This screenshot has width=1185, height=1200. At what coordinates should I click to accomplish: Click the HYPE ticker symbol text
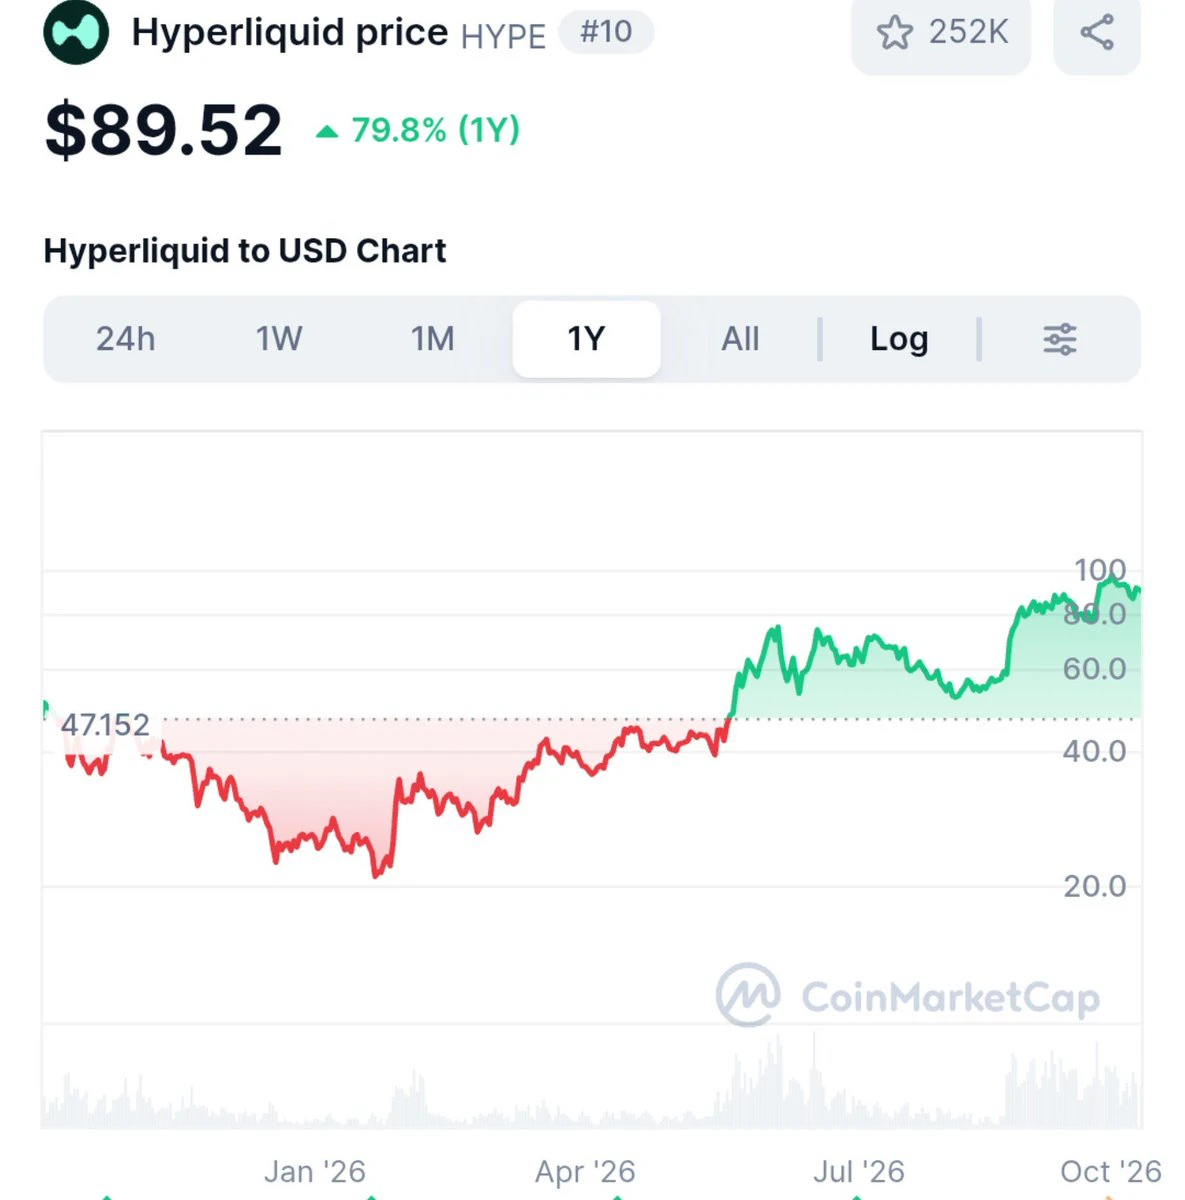(x=503, y=36)
